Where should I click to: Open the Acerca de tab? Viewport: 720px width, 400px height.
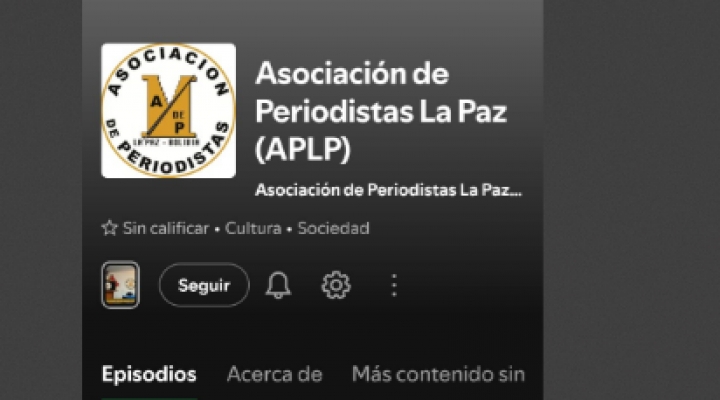(x=275, y=374)
